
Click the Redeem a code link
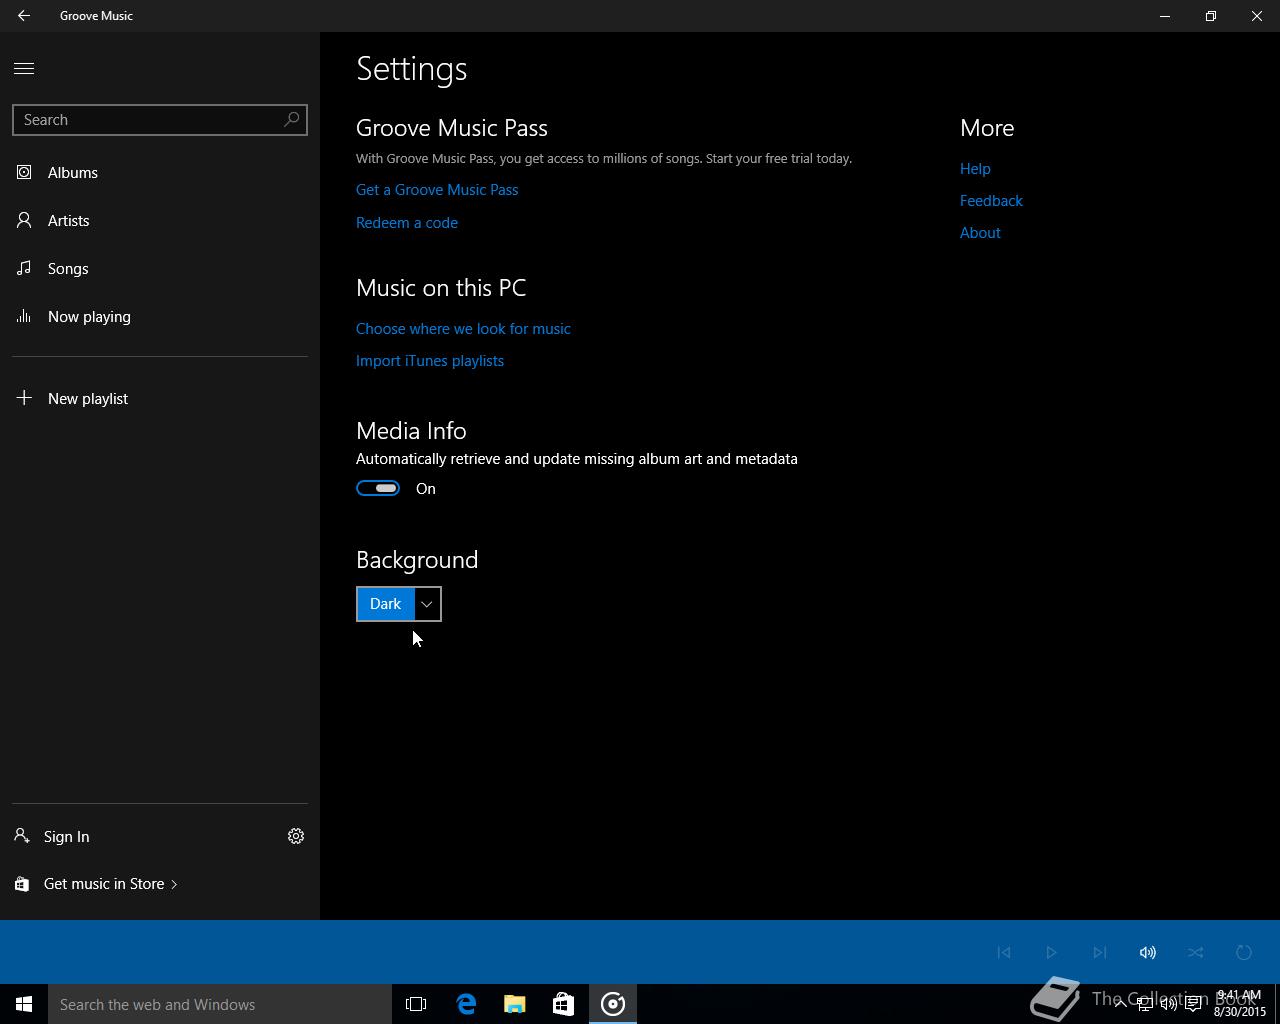coord(407,223)
